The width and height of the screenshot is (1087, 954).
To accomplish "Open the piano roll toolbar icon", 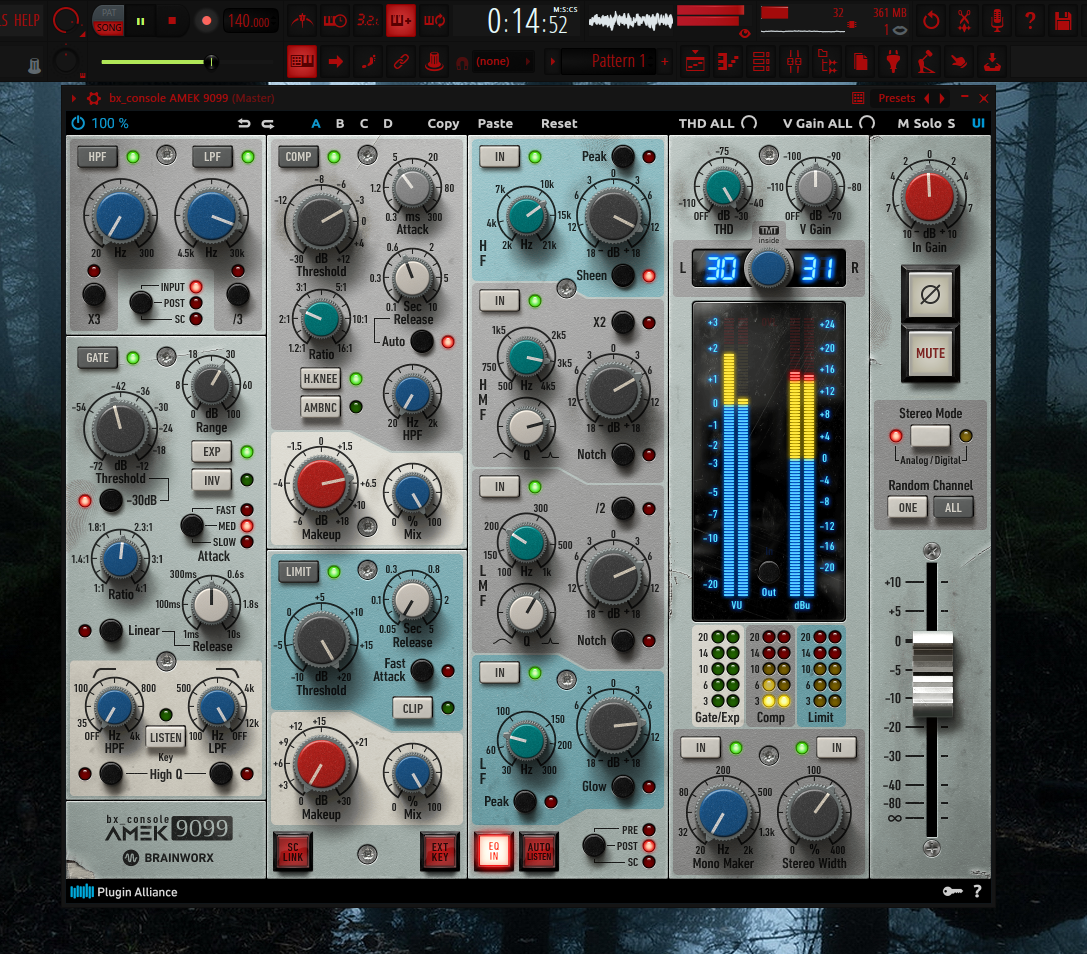I will tap(727, 62).
